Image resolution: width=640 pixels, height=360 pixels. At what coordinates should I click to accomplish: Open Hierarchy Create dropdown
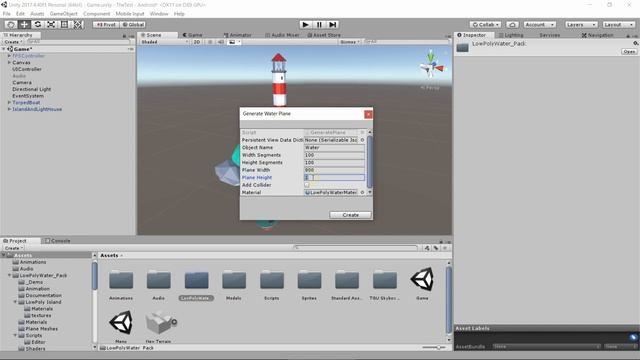pos(13,42)
